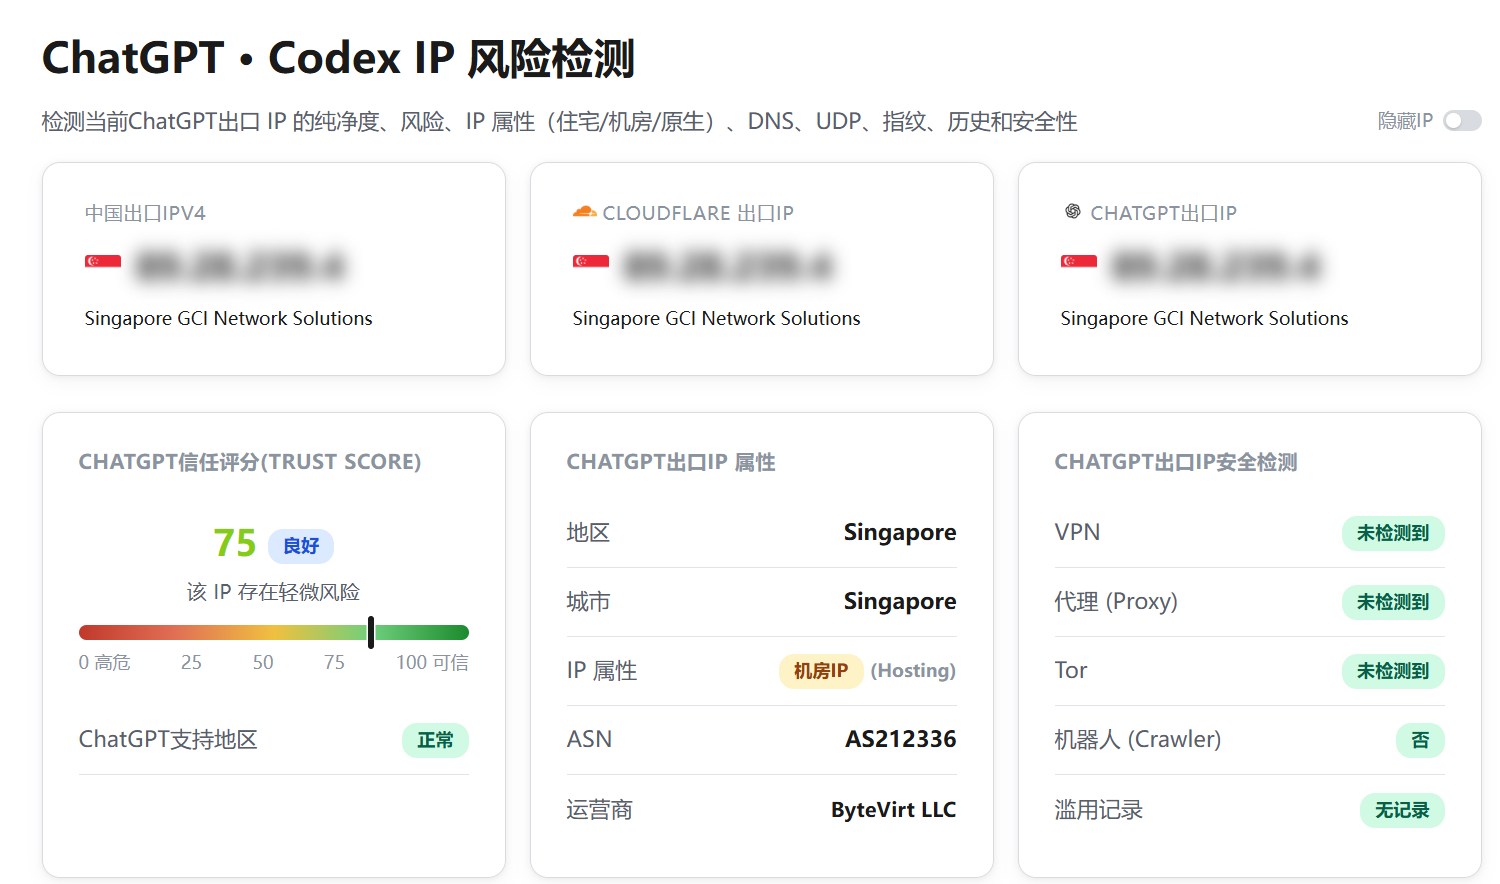The height and width of the screenshot is (884, 1500).
Task: Click the 机器人 (Crawler) row label
Action: [x=1138, y=740]
